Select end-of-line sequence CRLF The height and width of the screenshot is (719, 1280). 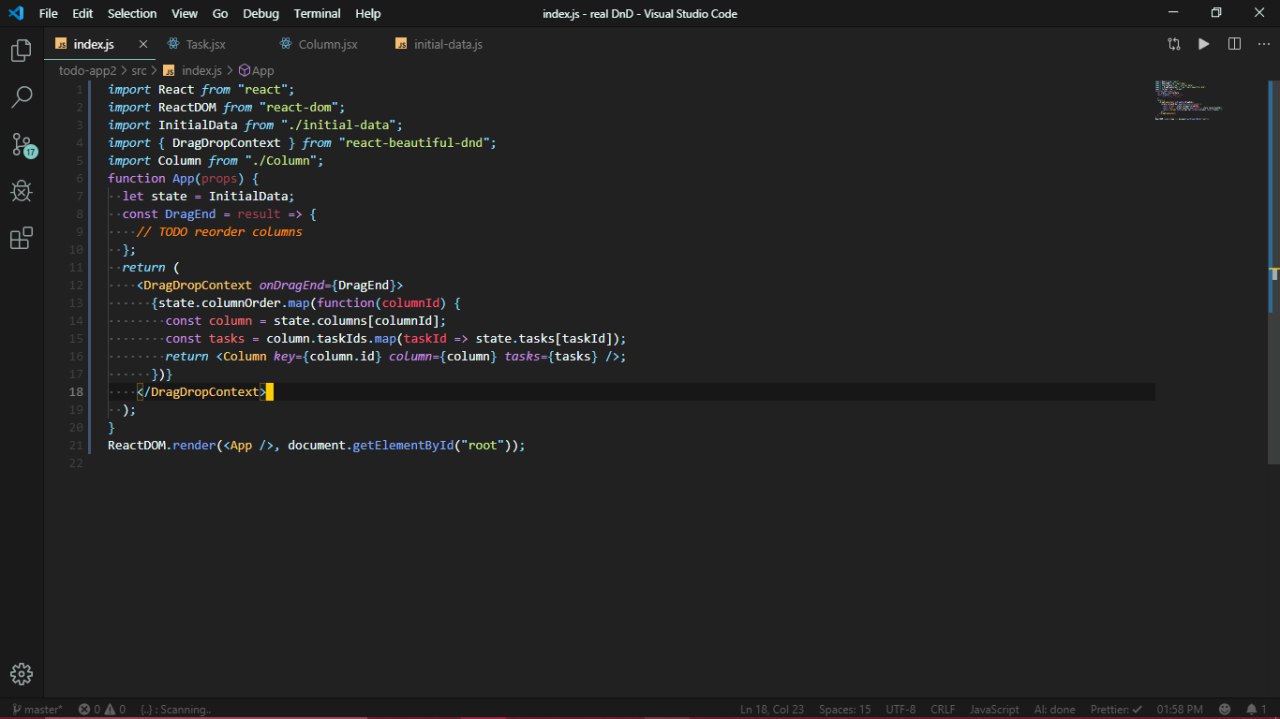pyautogui.click(x=942, y=709)
